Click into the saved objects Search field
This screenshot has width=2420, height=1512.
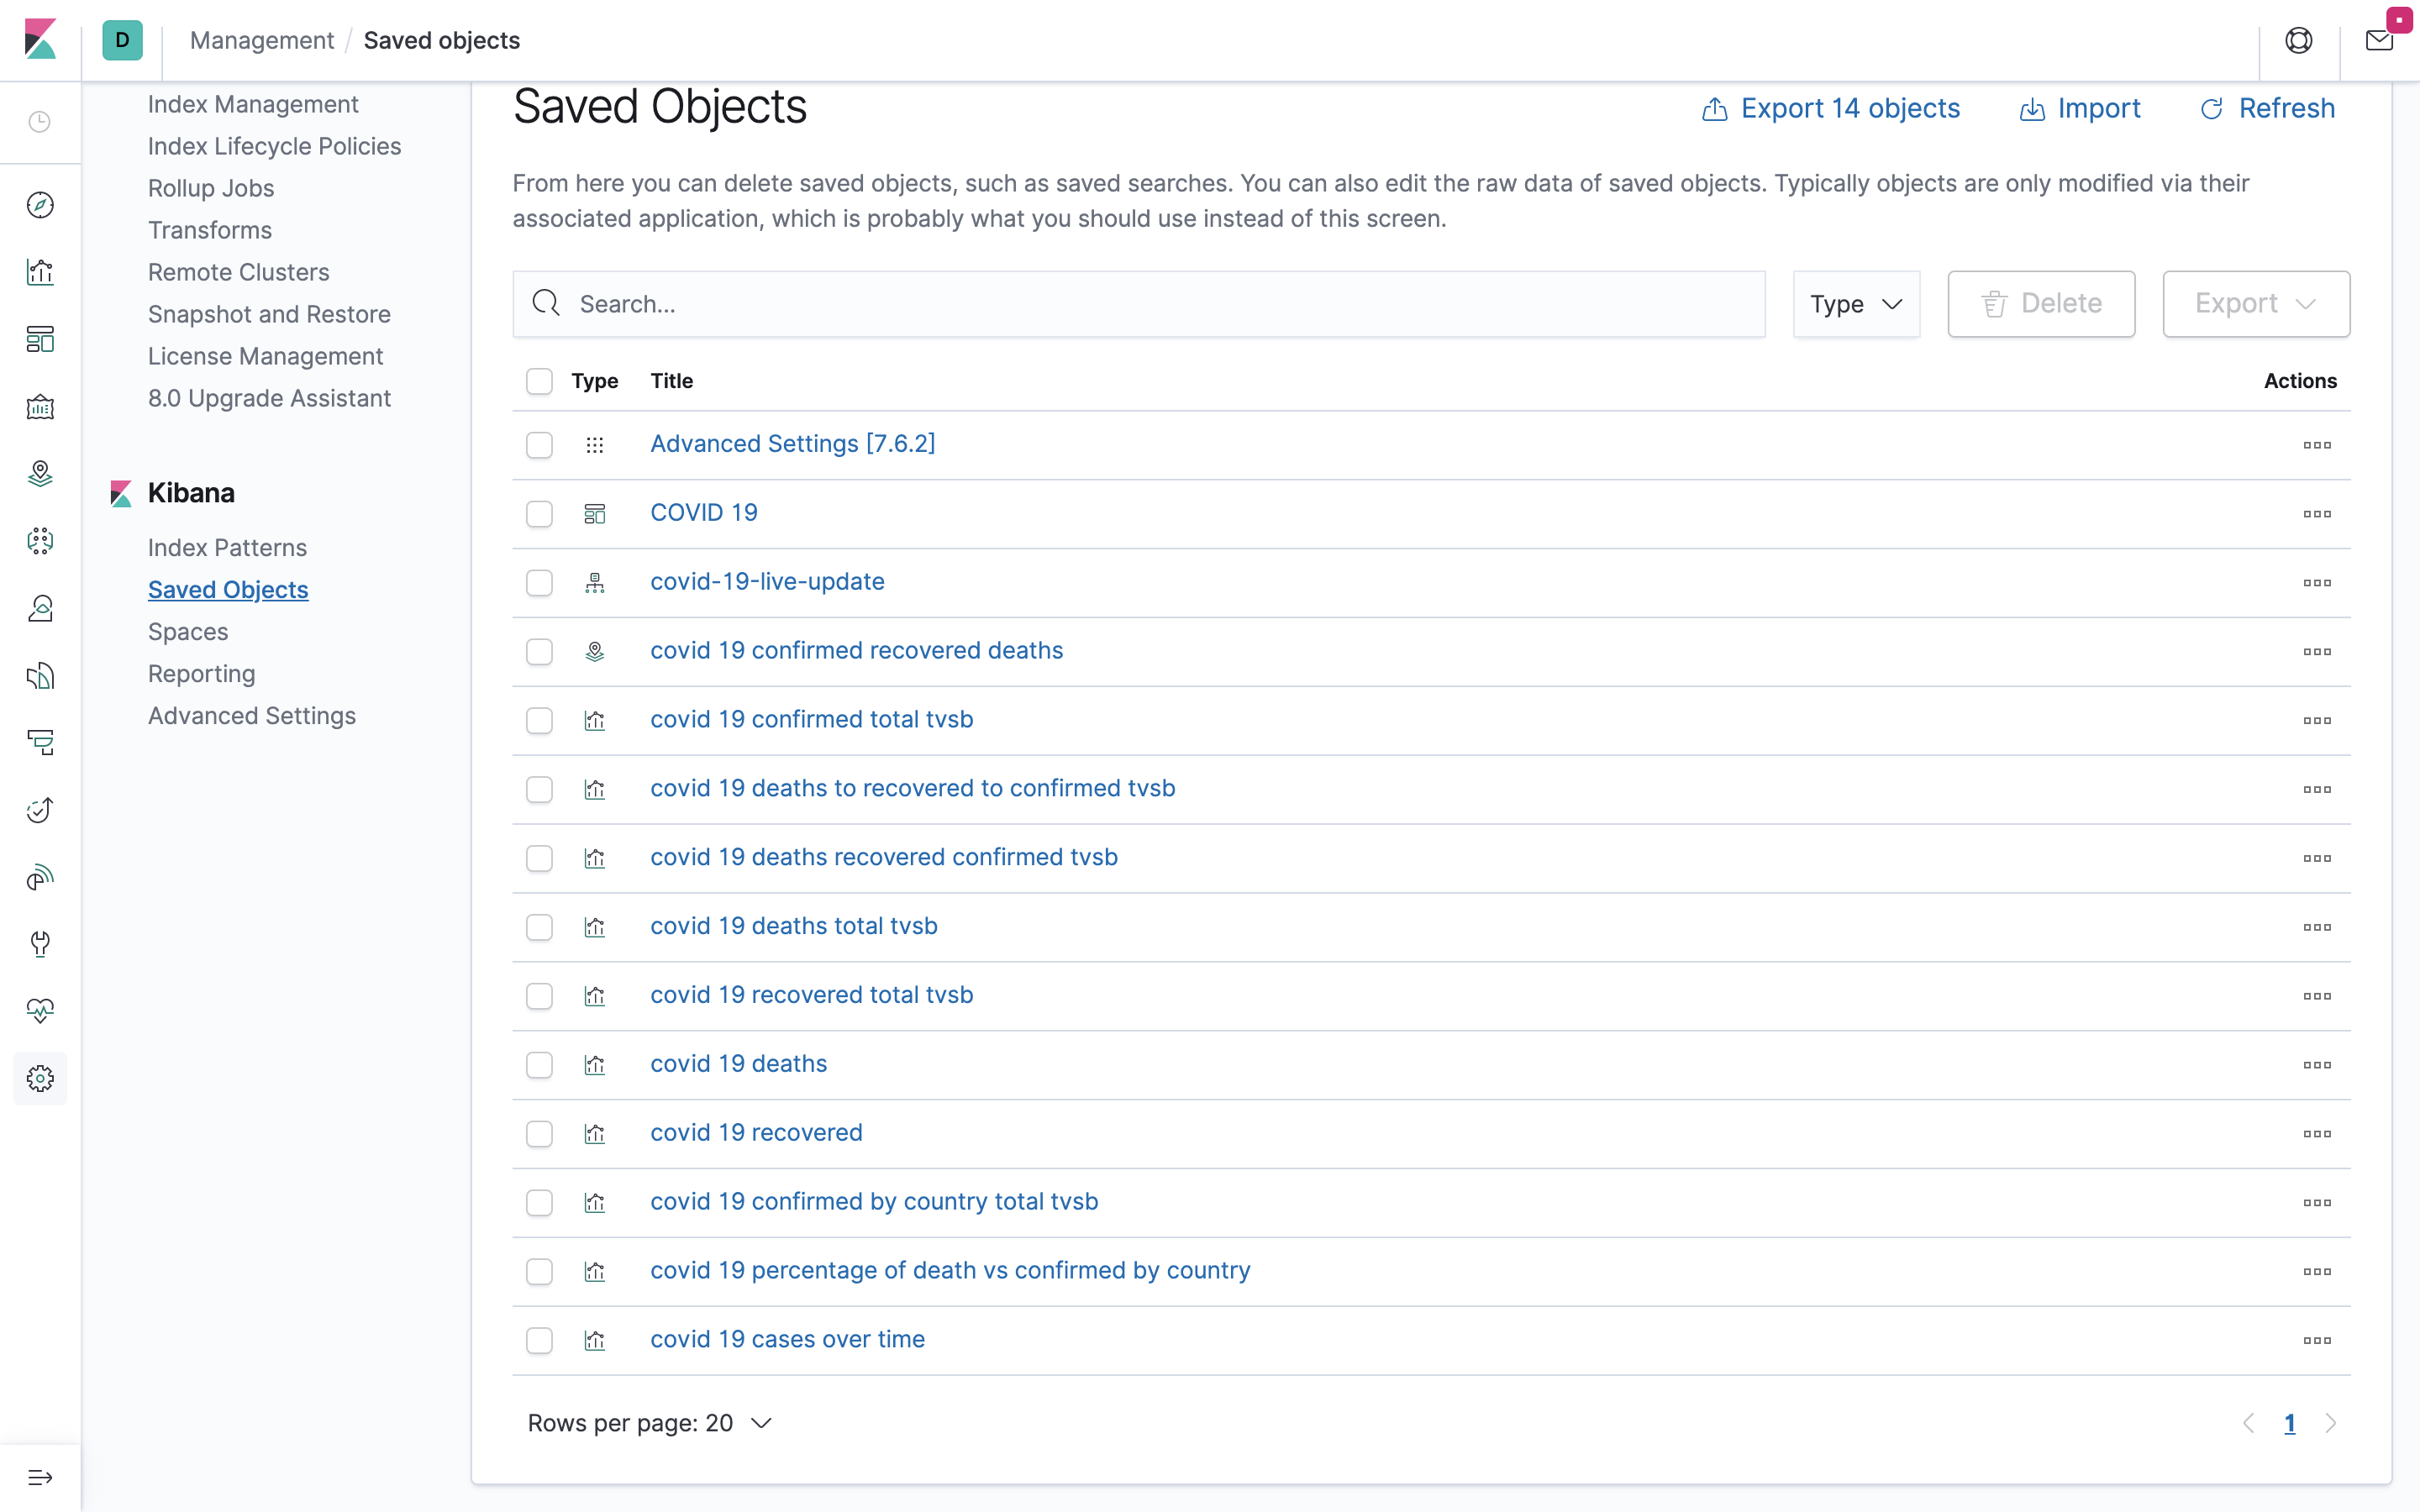pyautogui.click(x=1140, y=304)
